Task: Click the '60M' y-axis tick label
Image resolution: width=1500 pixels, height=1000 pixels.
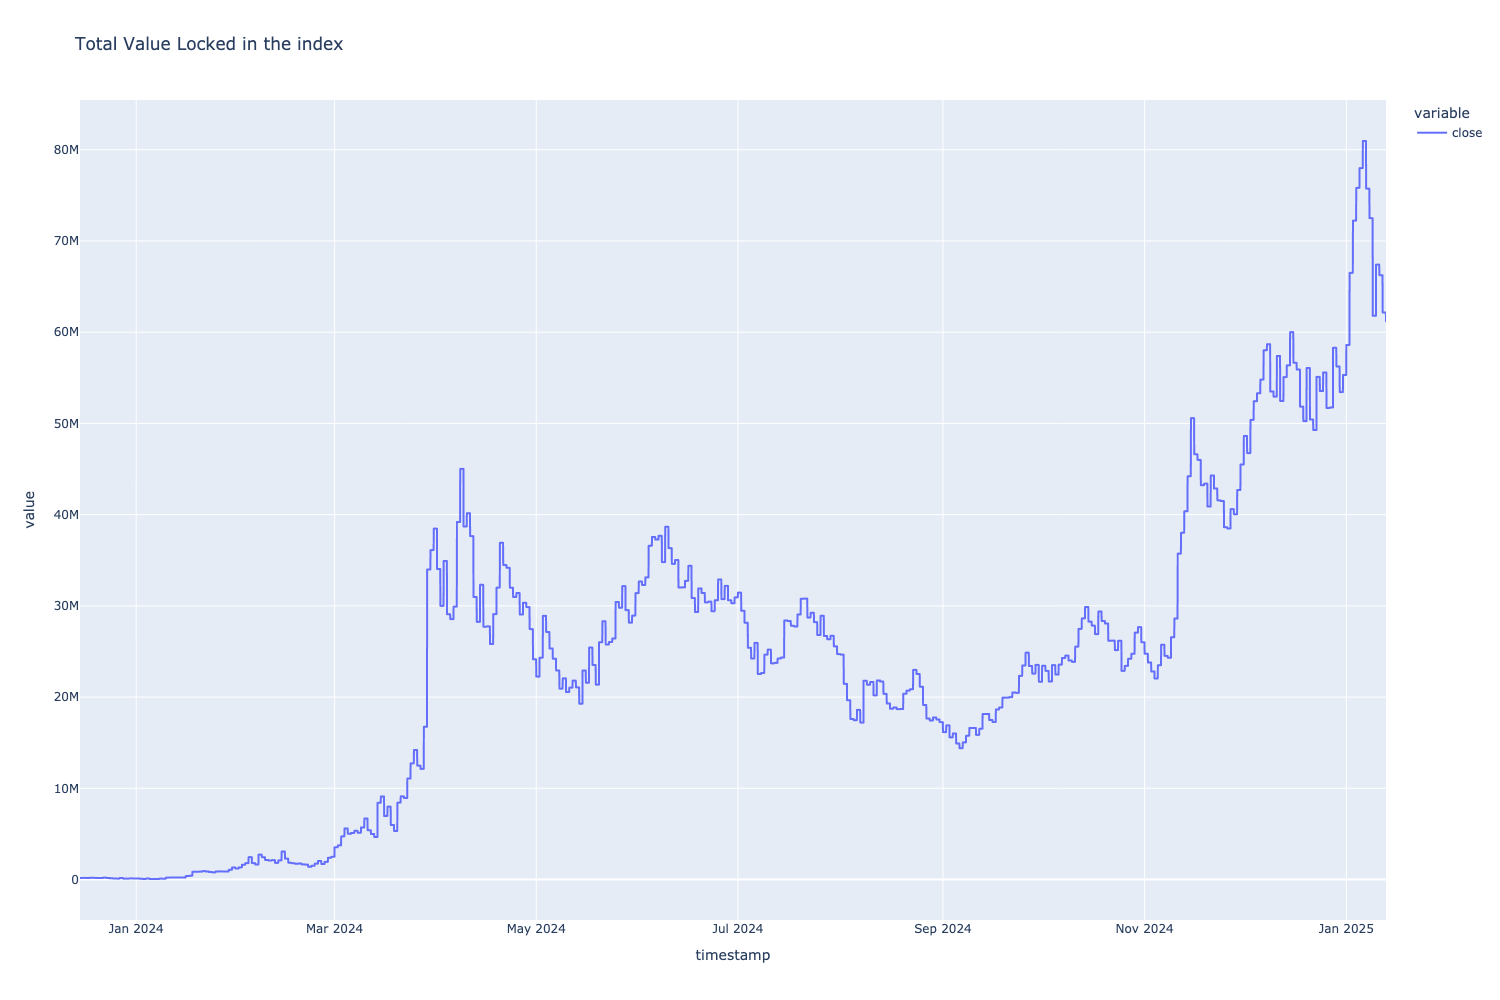Action: click(x=66, y=332)
